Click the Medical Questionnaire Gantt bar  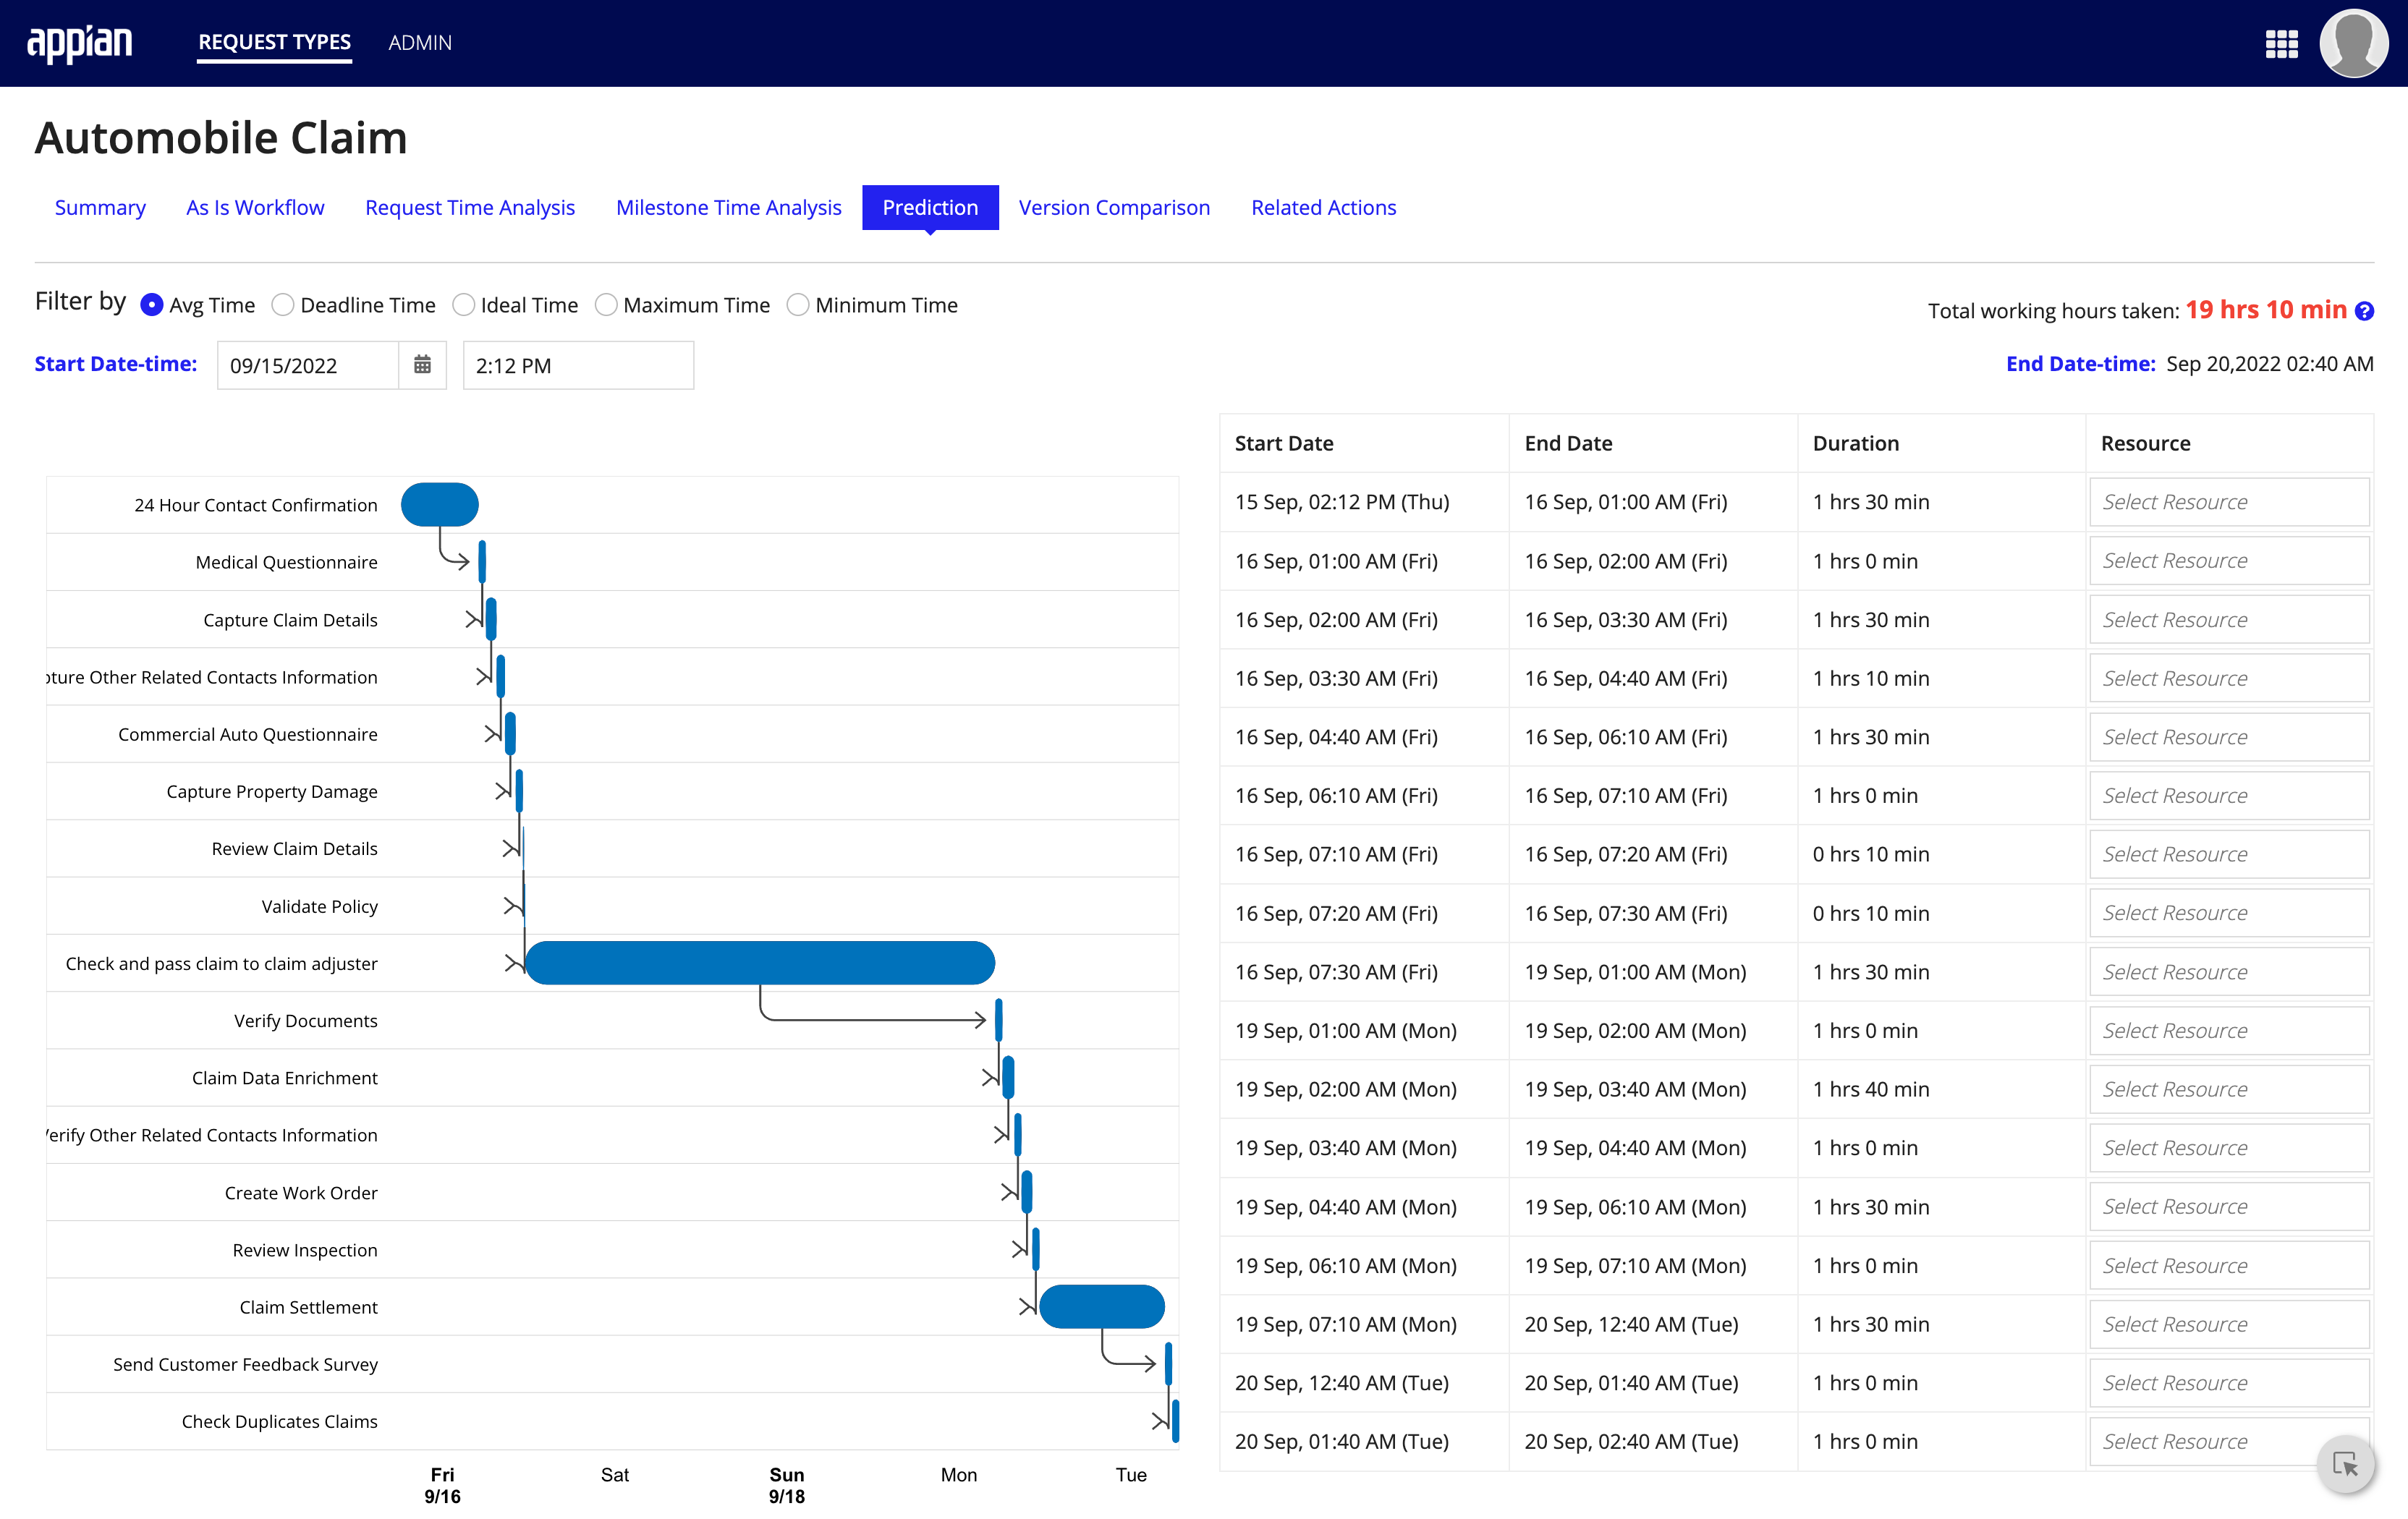pyautogui.click(x=482, y=562)
